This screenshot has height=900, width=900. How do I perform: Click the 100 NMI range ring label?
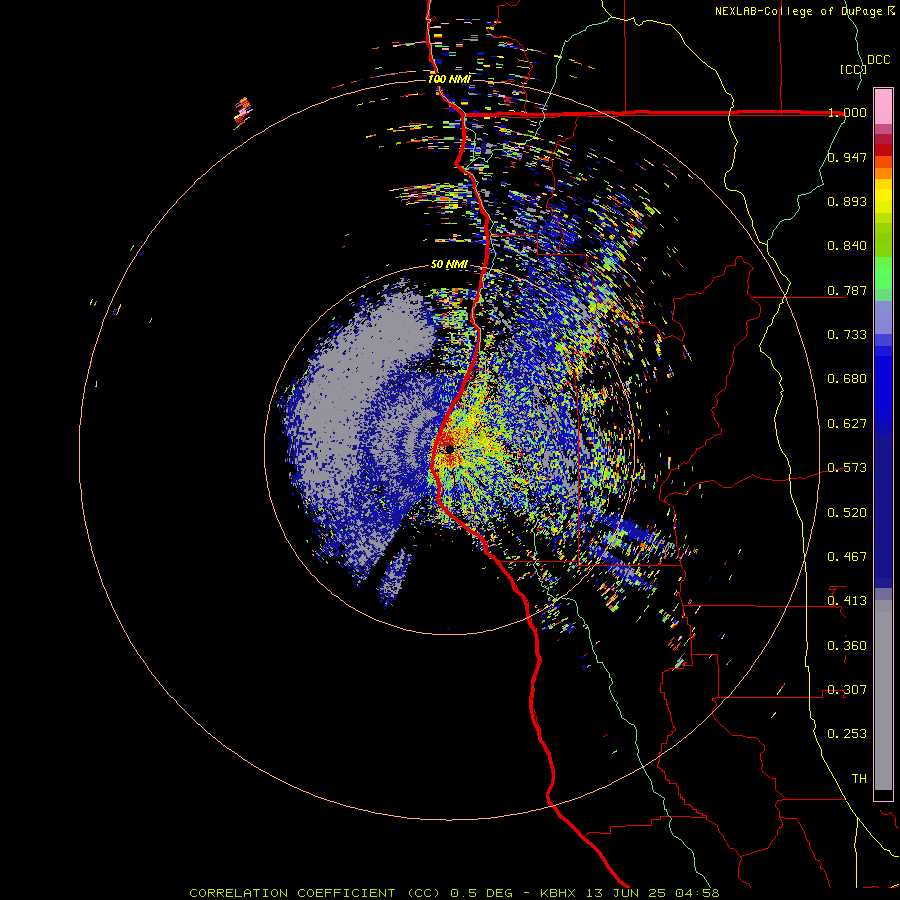pyautogui.click(x=449, y=79)
